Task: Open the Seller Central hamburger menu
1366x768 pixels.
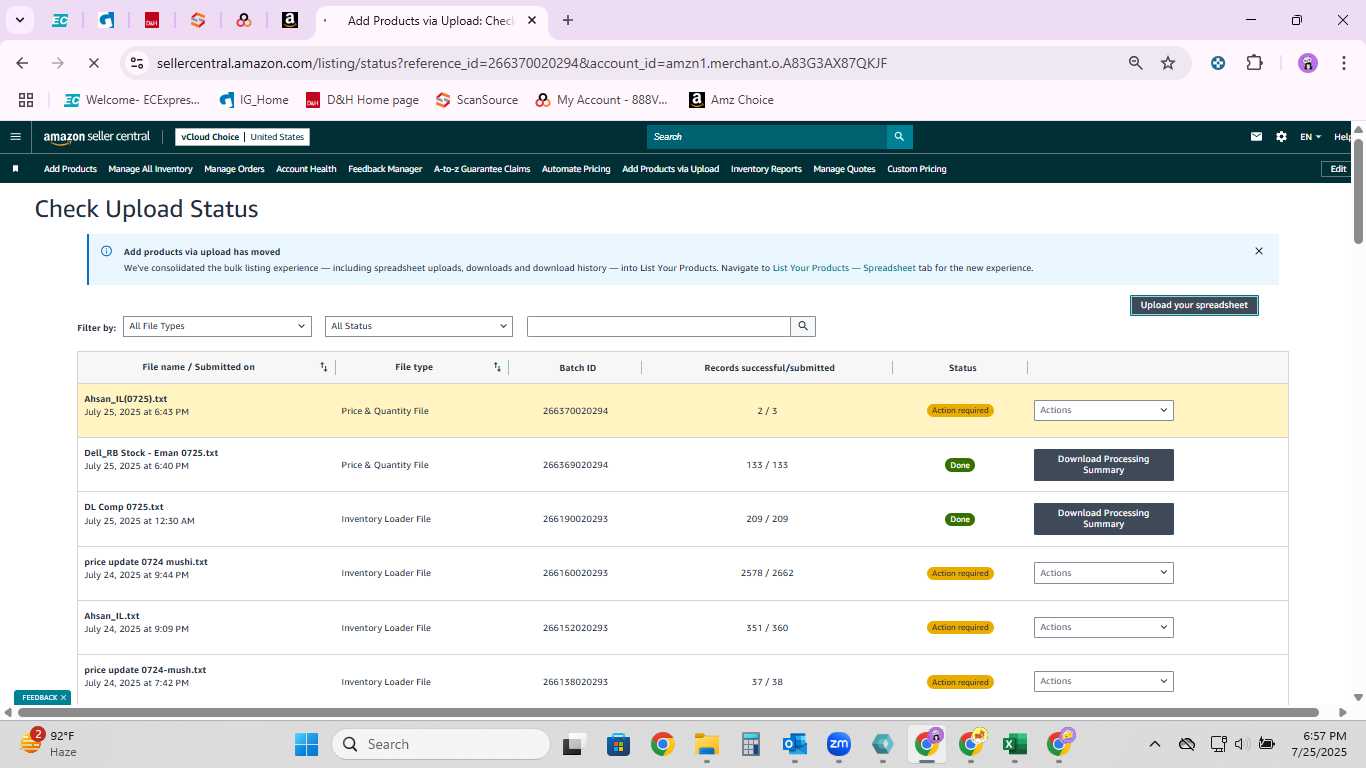Action: click(15, 137)
